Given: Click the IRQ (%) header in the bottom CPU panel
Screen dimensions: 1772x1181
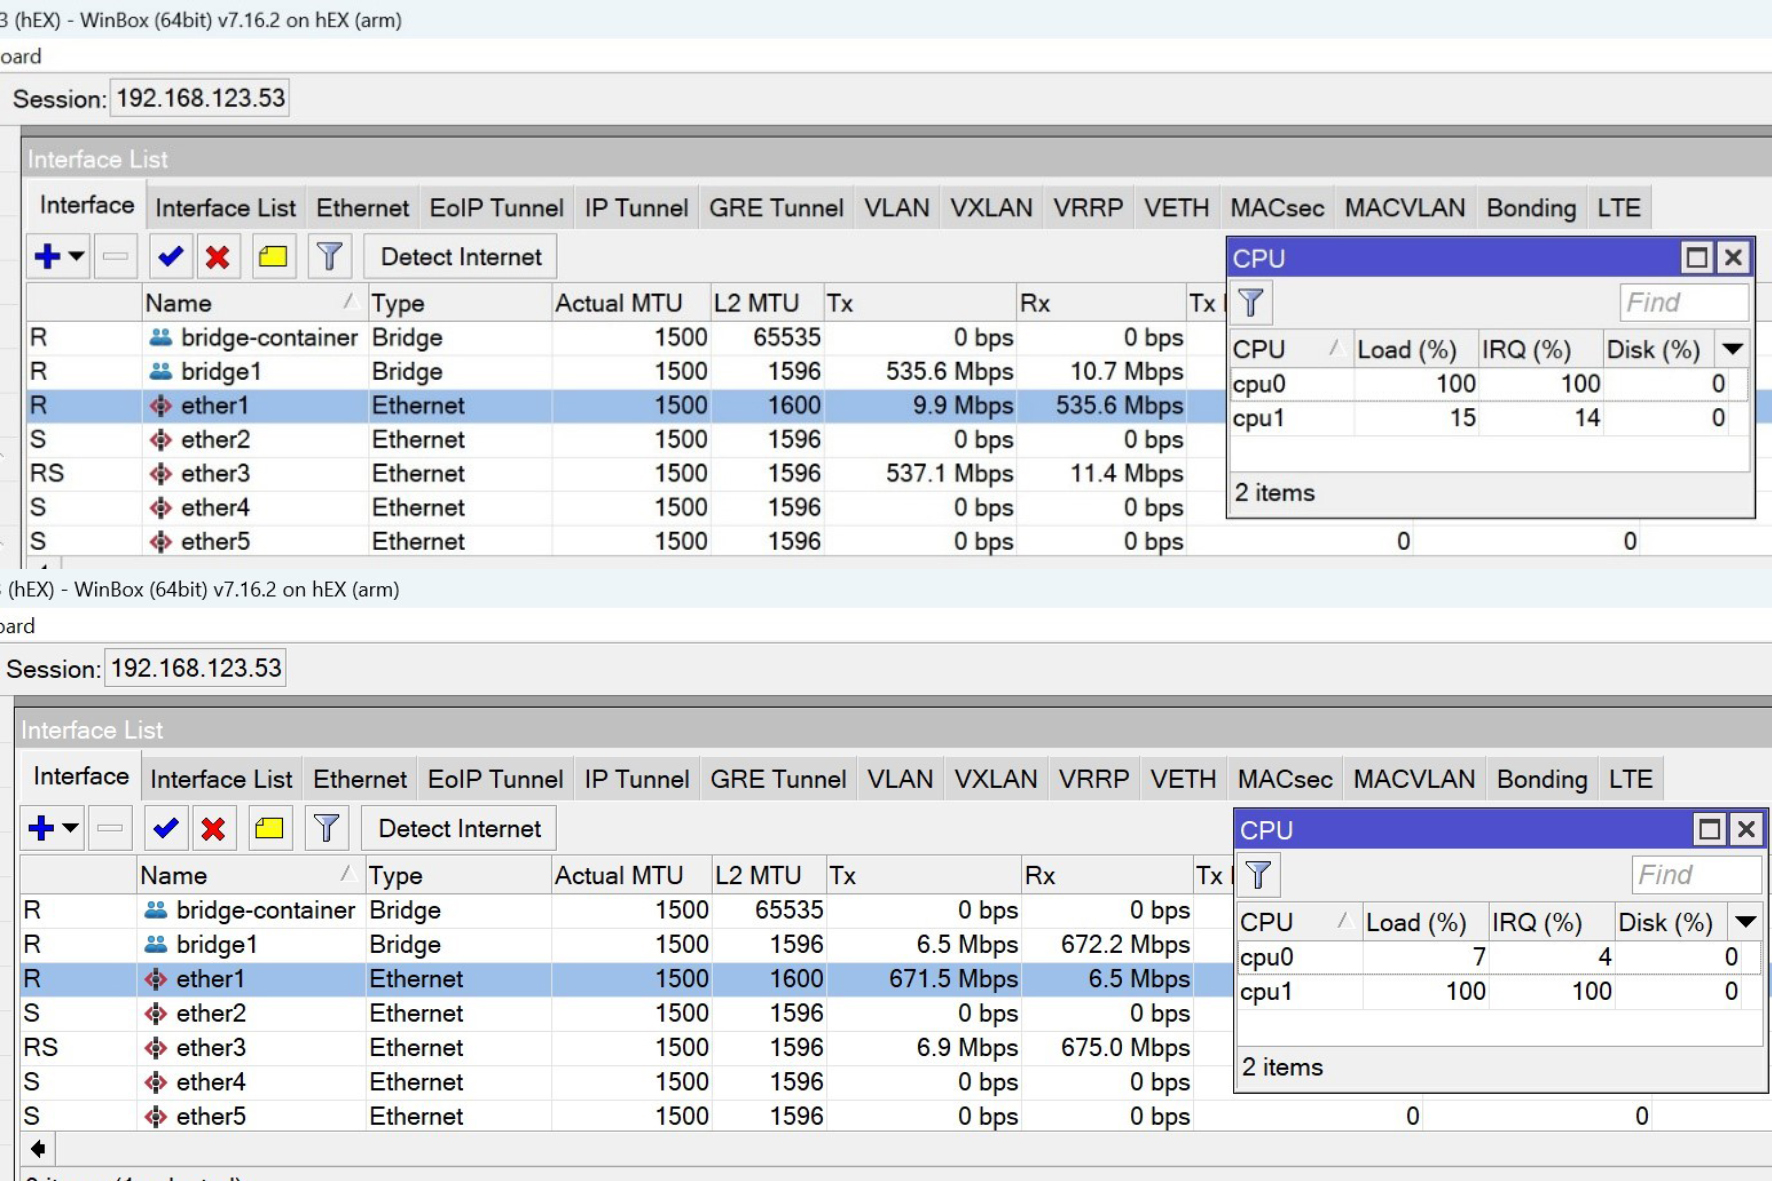Looking at the screenshot, I should (x=1551, y=922).
